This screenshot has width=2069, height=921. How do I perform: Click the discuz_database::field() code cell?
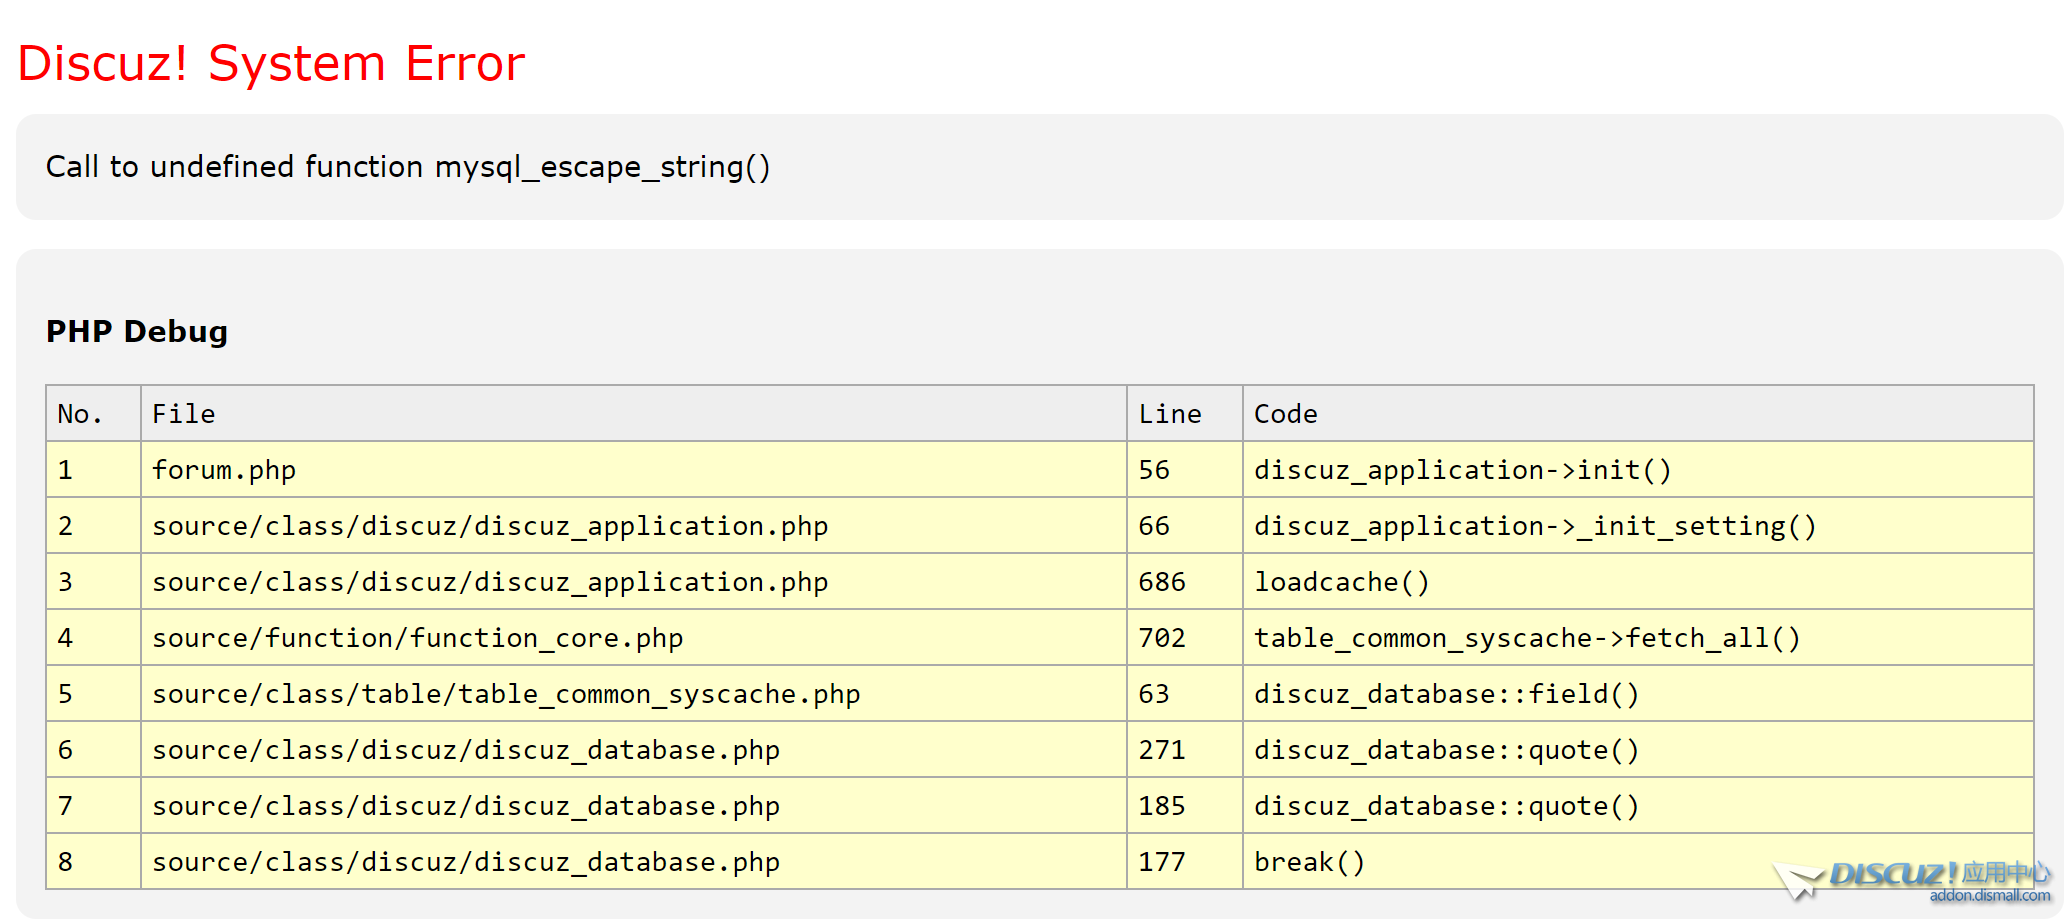(x=1446, y=694)
